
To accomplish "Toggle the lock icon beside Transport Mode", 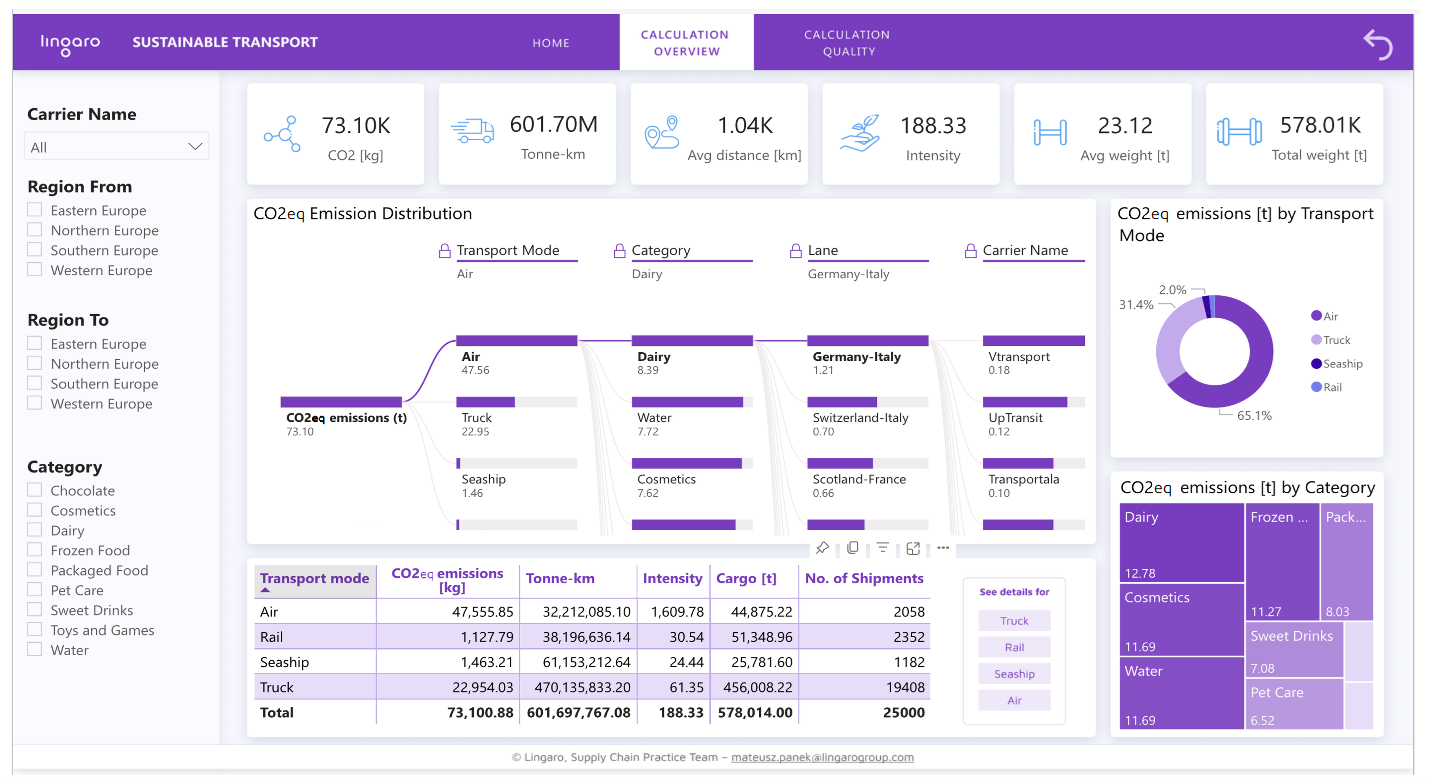I will tap(445, 251).
